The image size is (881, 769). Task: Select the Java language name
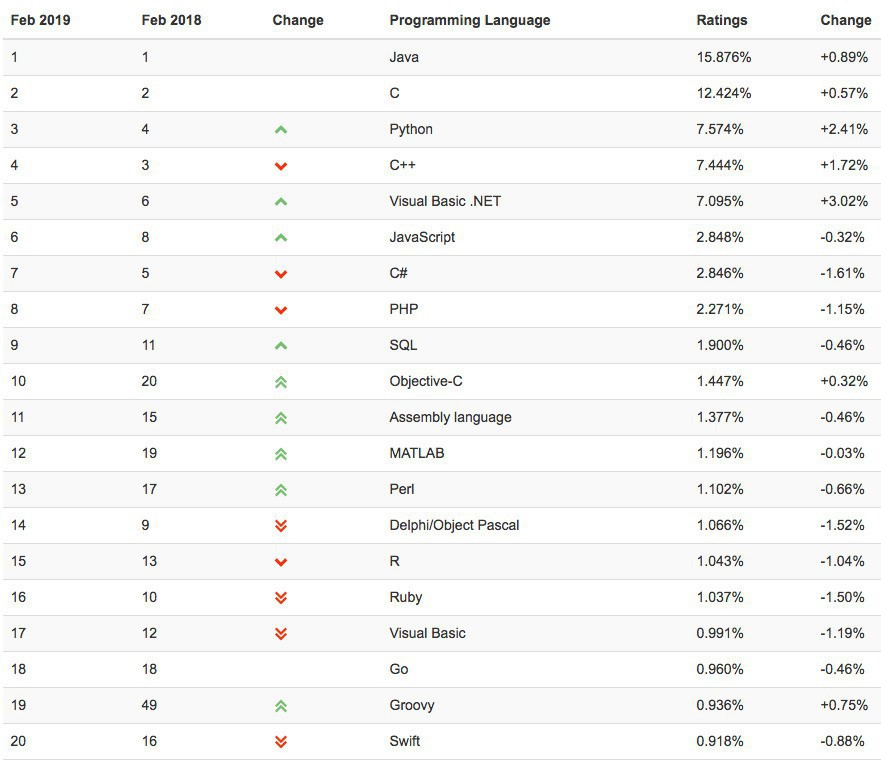click(x=404, y=57)
